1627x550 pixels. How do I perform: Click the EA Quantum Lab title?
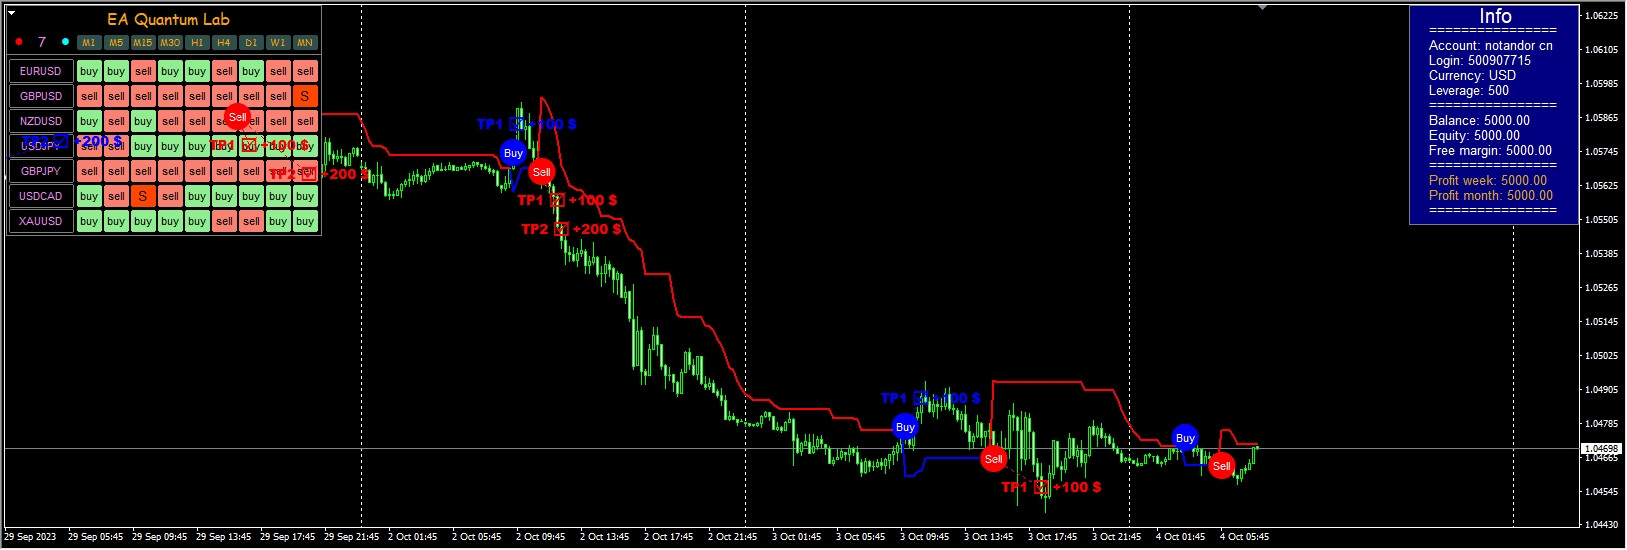coord(168,19)
